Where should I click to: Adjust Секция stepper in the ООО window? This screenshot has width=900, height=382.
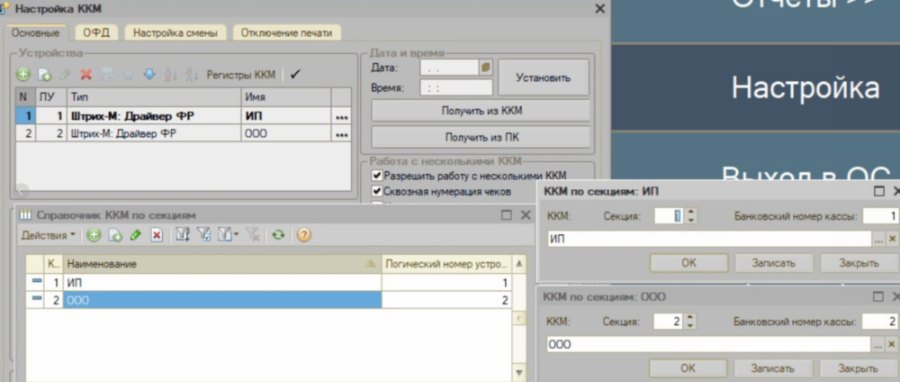click(x=690, y=321)
